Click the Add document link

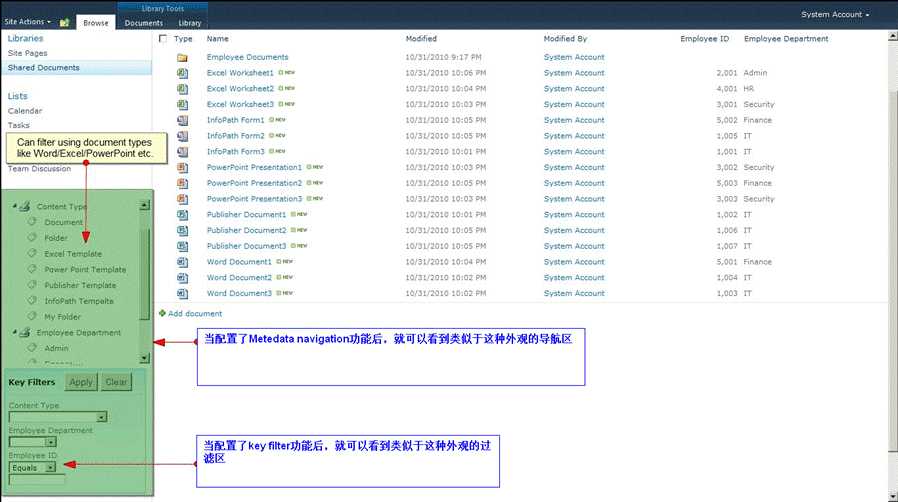tap(195, 314)
